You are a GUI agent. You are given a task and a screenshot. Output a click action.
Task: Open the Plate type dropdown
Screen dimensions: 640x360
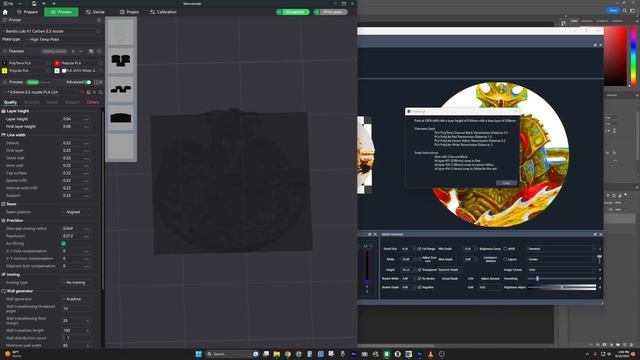coord(64,40)
